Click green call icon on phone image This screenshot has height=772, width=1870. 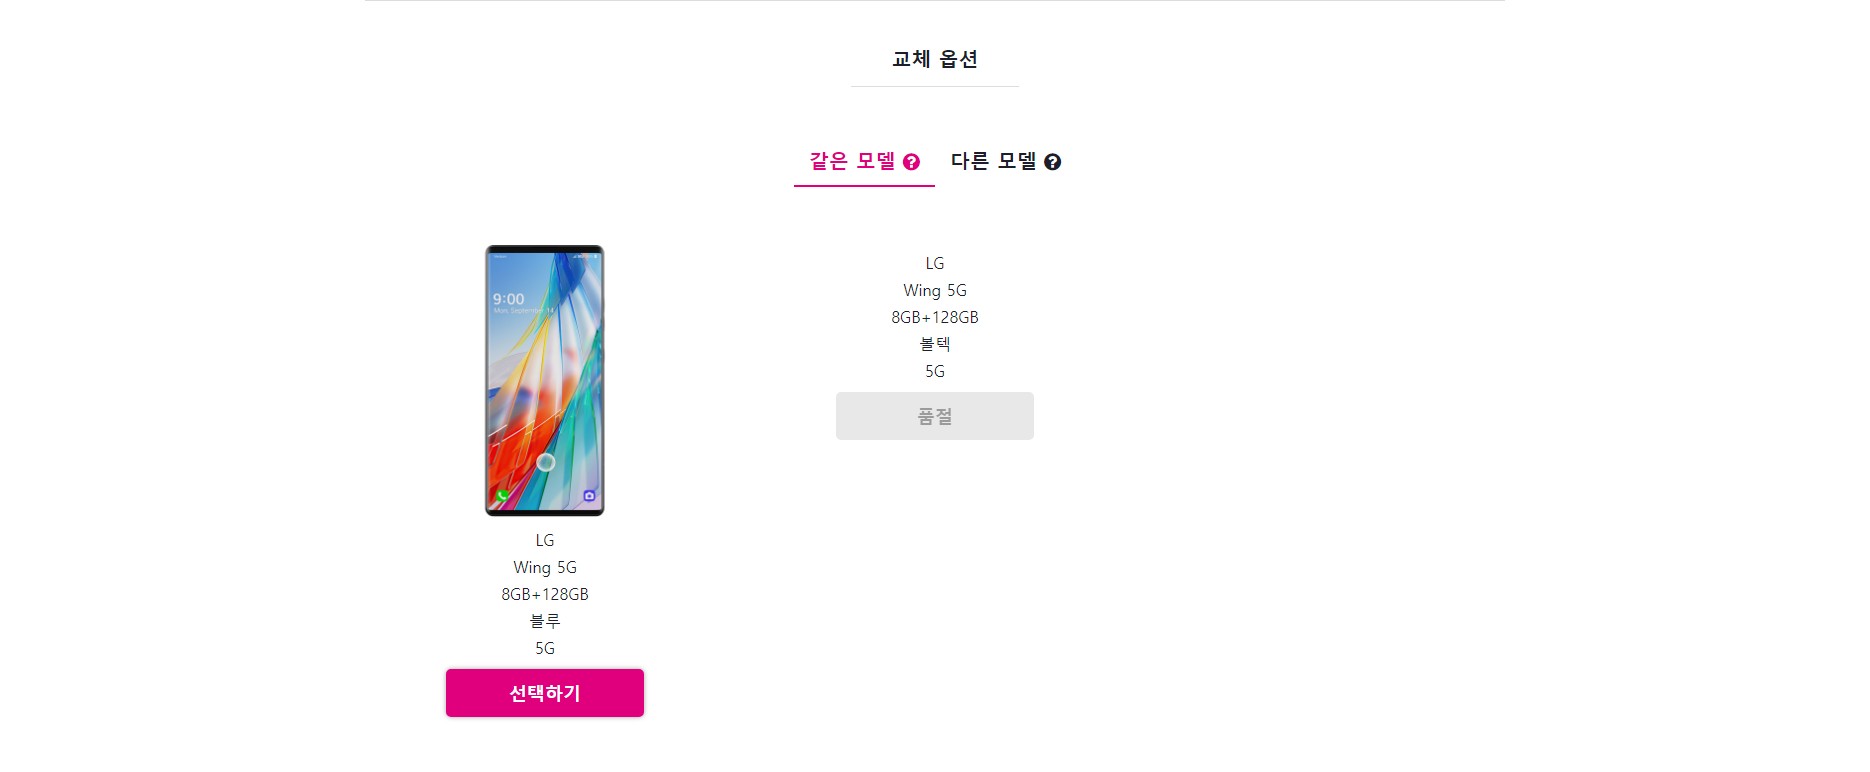(502, 496)
